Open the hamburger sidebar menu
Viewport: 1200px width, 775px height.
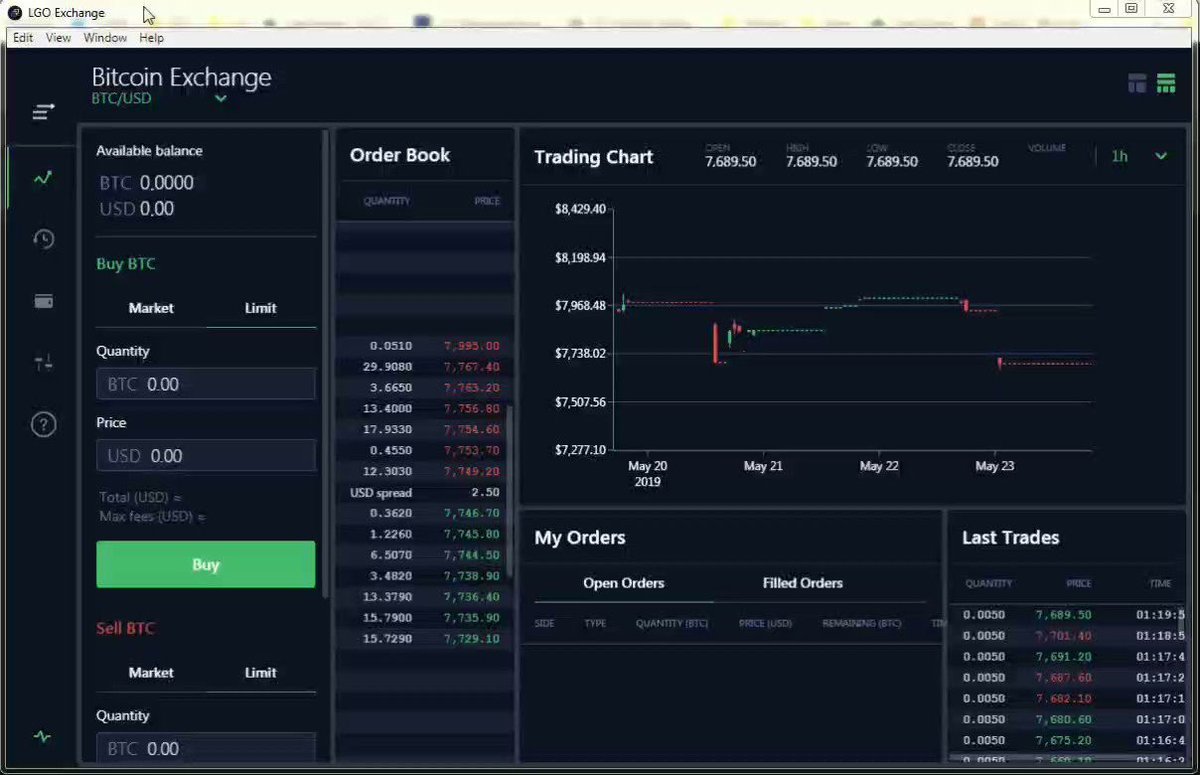tap(43, 112)
